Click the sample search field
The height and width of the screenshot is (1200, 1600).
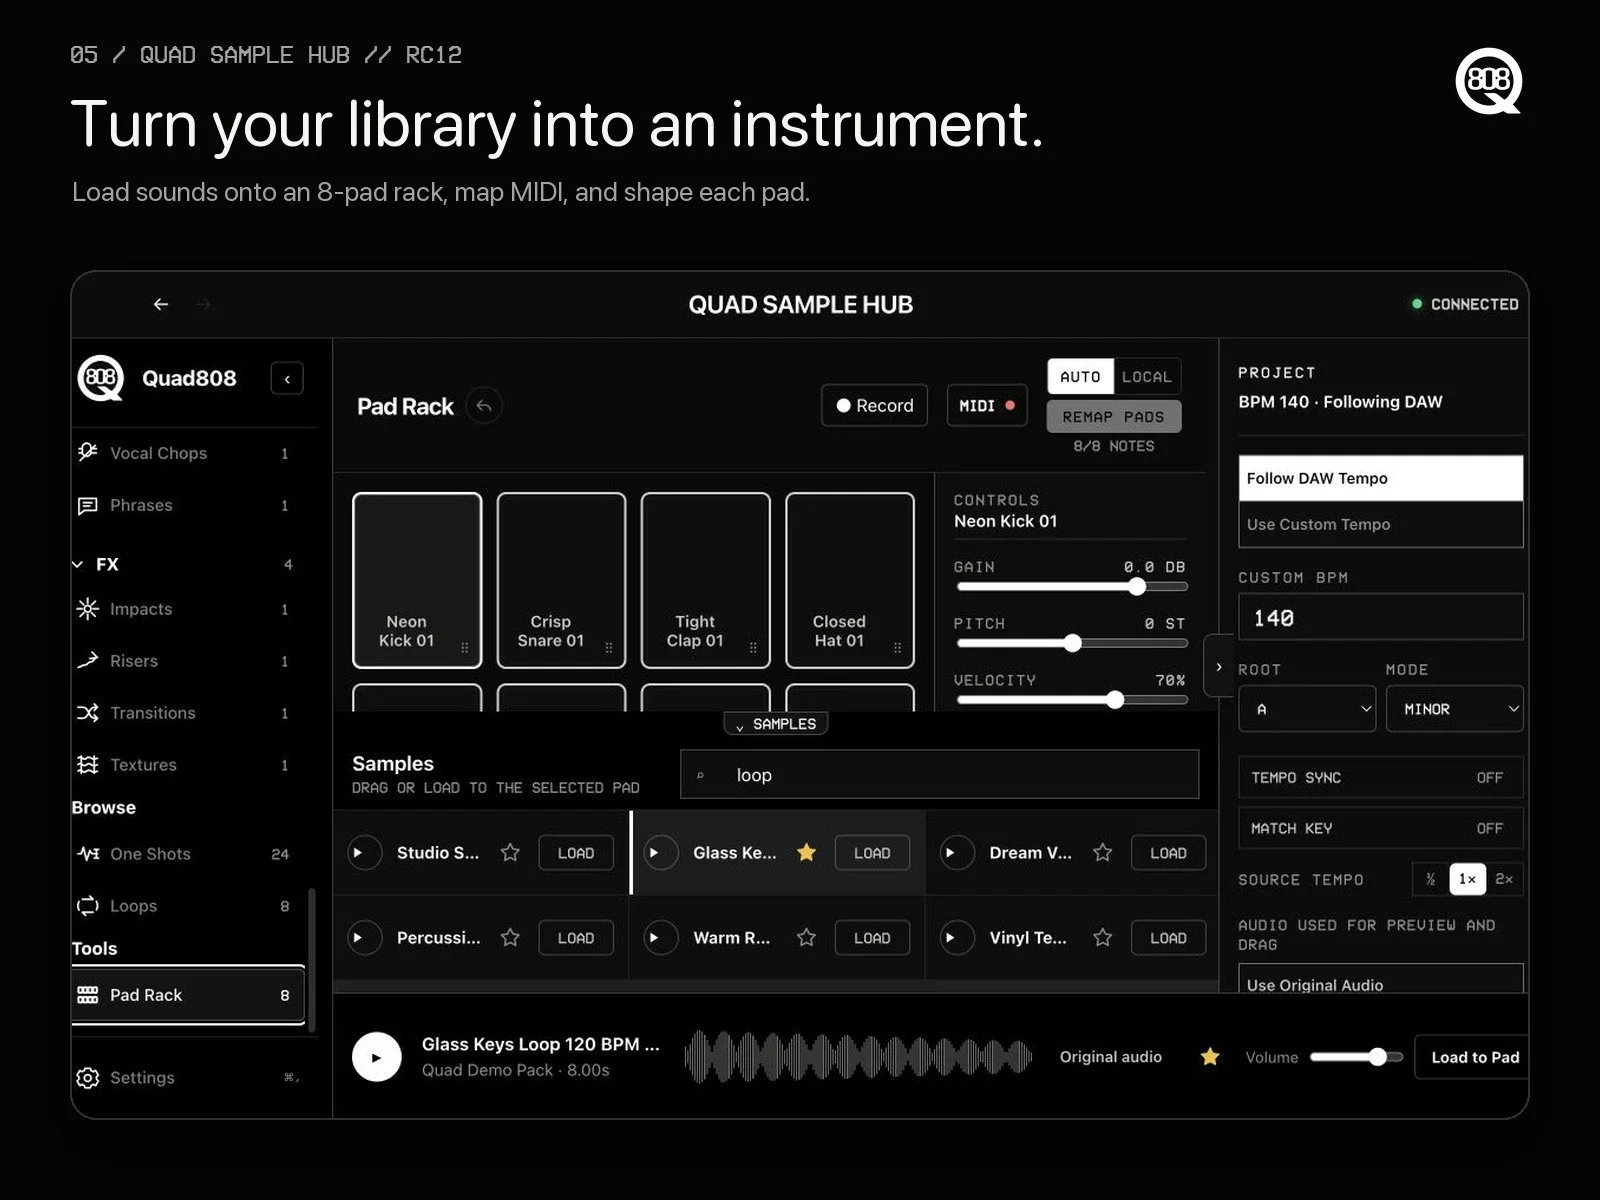point(939,775)
